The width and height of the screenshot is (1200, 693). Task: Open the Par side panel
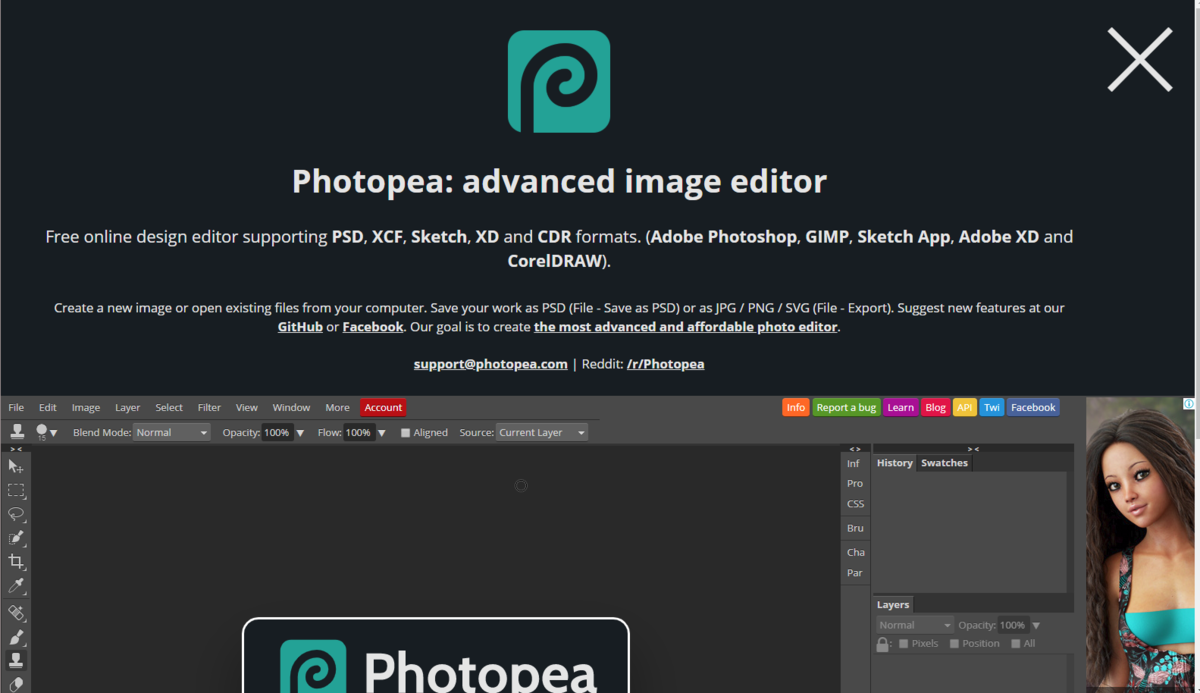(855, 573)
